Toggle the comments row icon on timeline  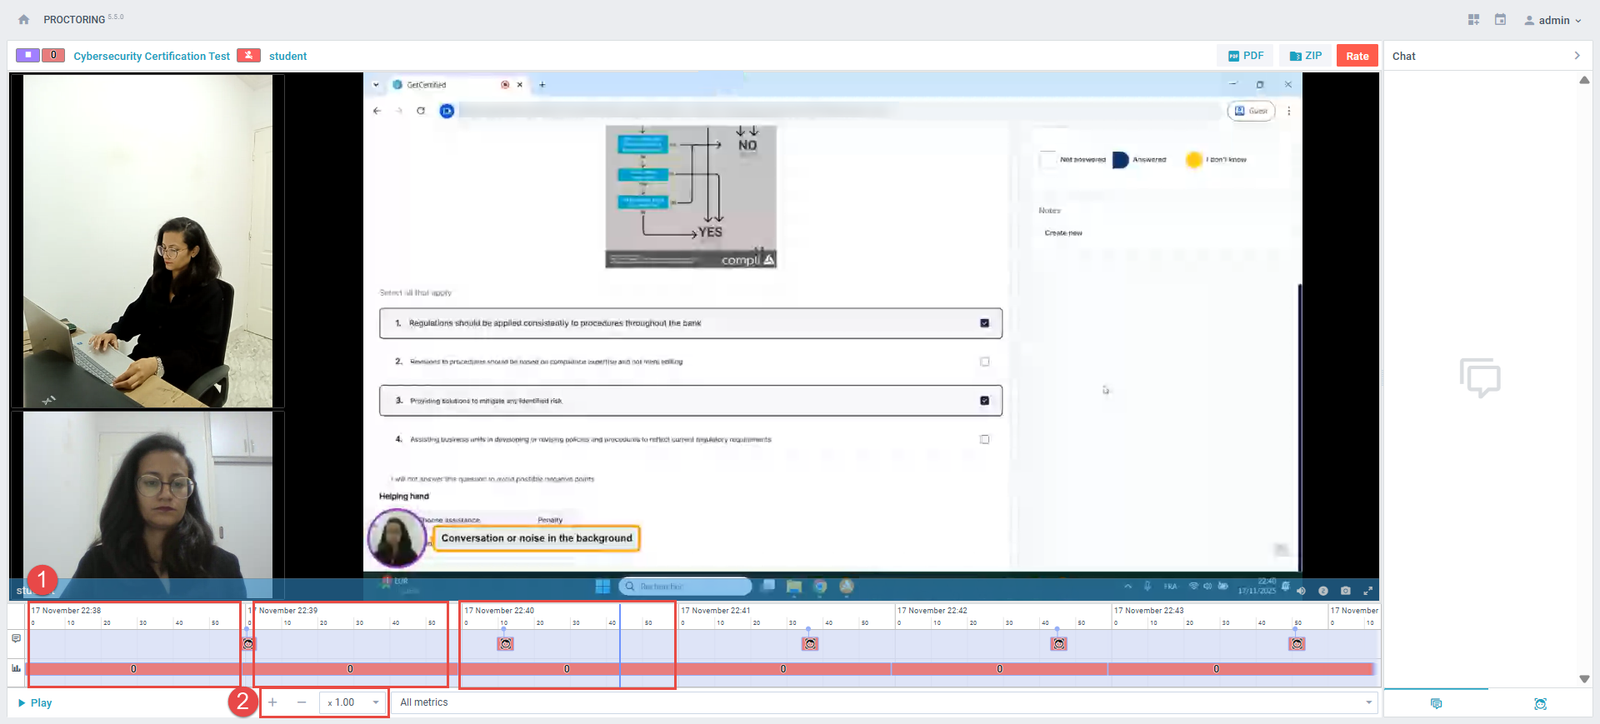(x=16, y=638)
